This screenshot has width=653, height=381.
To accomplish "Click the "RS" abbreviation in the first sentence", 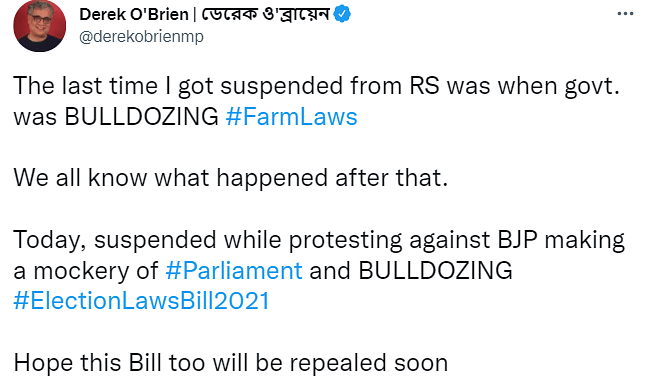I will 424,86.
